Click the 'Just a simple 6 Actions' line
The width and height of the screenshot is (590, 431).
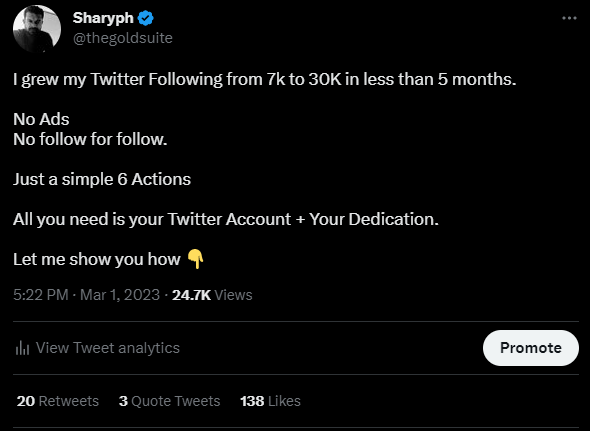102,179
